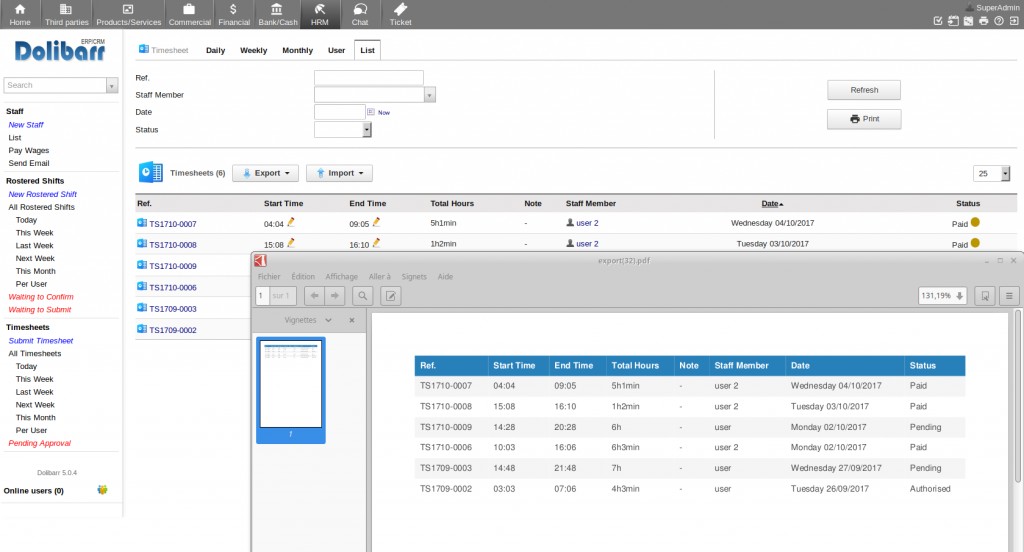Switch to the Weekly timesheet tab

click(x=253, y=50)
